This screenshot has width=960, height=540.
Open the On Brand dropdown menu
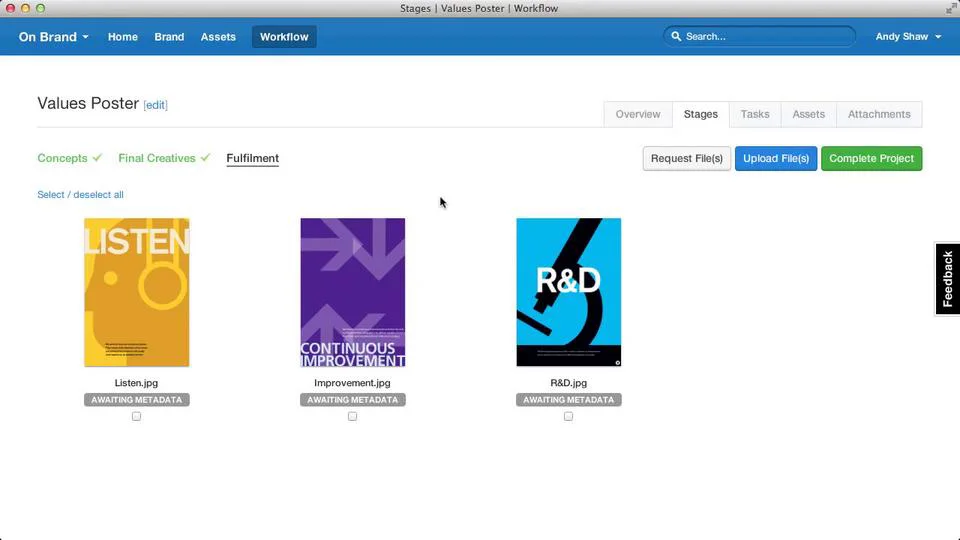tap(53, 37)
